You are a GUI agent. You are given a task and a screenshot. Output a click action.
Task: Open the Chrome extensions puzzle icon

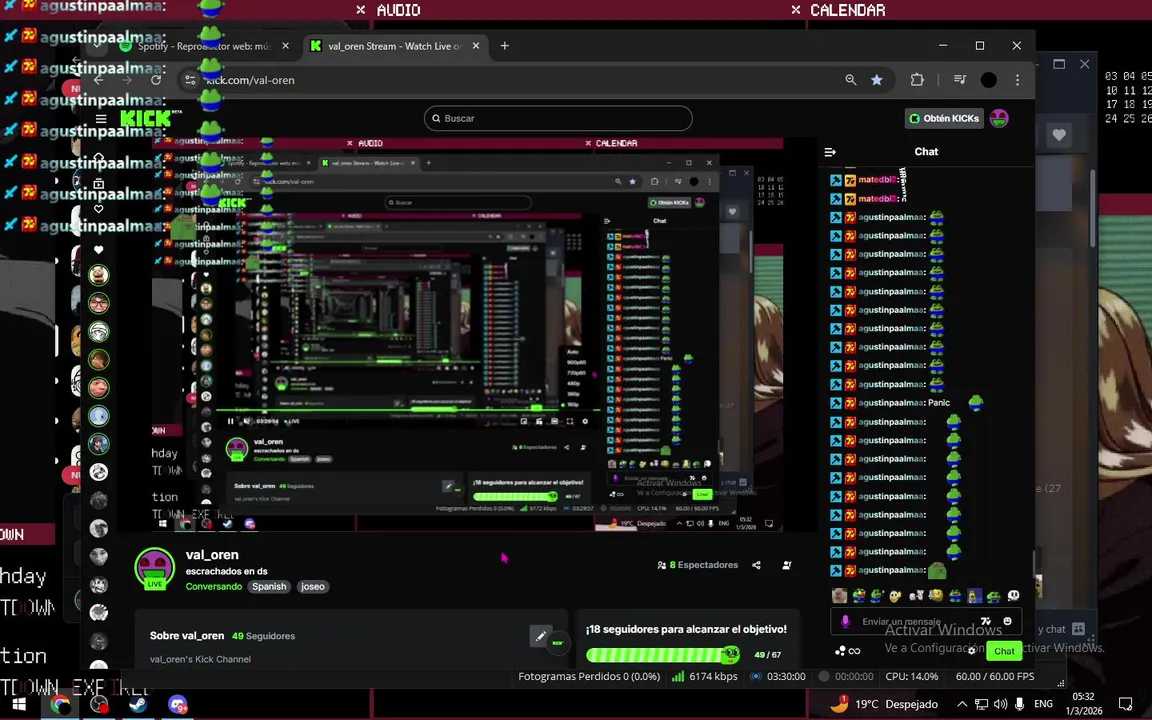[917, 80]
